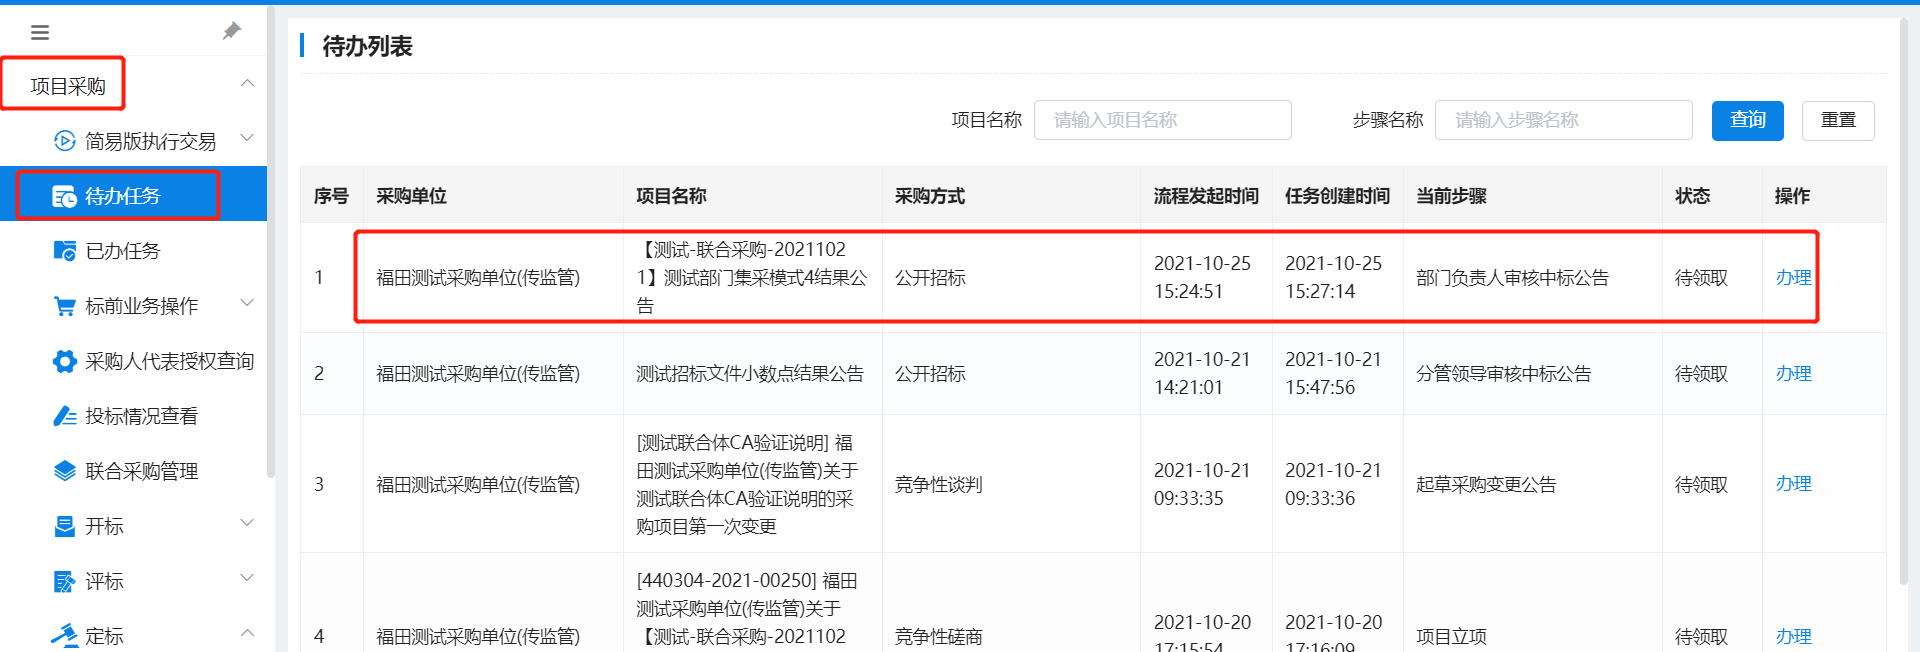Expand the 开标 submenu arrow

[247, 524]
